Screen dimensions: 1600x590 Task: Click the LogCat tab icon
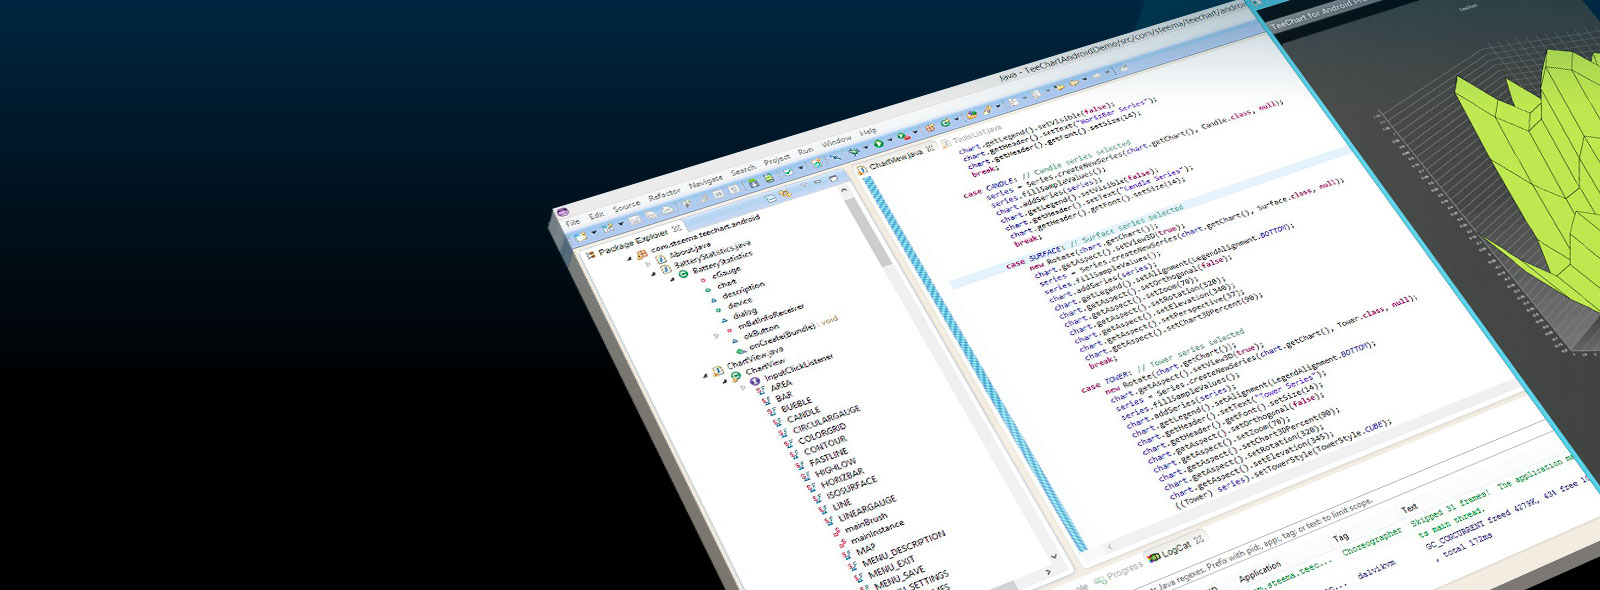(1153, 556)
